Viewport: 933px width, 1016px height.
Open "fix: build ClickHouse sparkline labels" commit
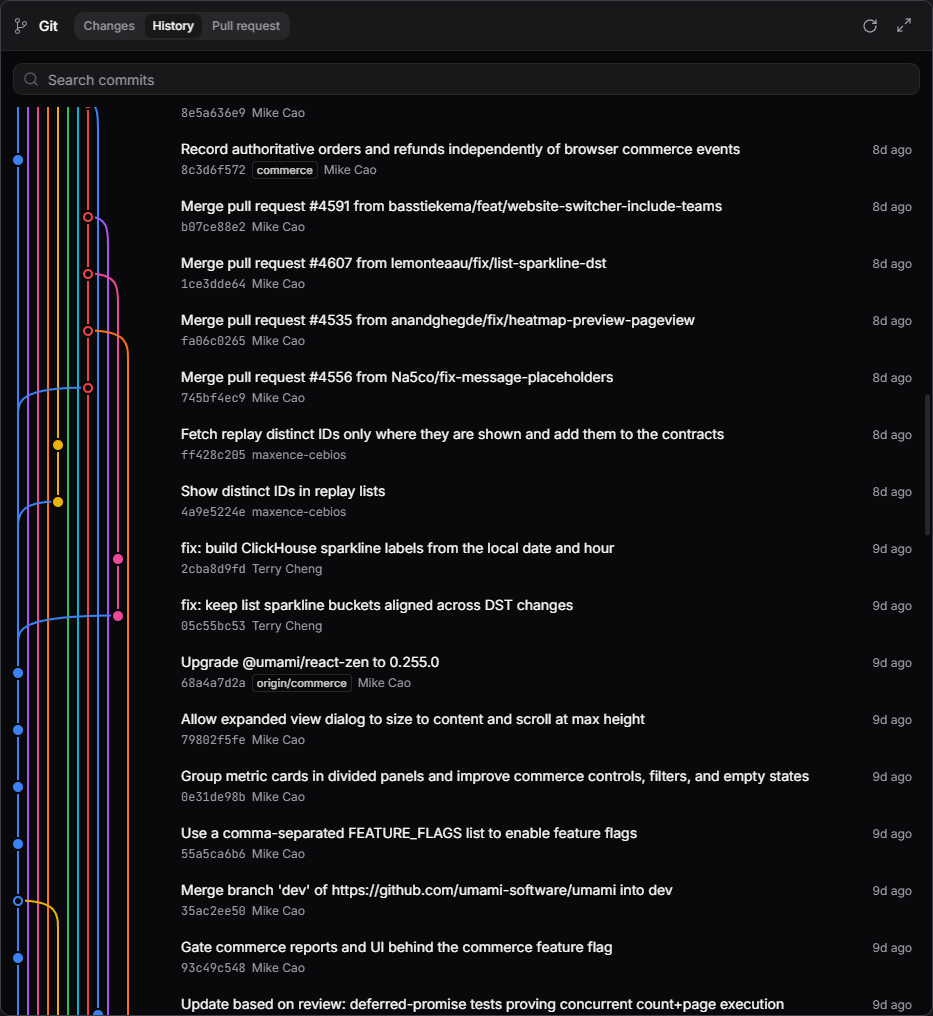pyautogui.click(x=397, y=548)
